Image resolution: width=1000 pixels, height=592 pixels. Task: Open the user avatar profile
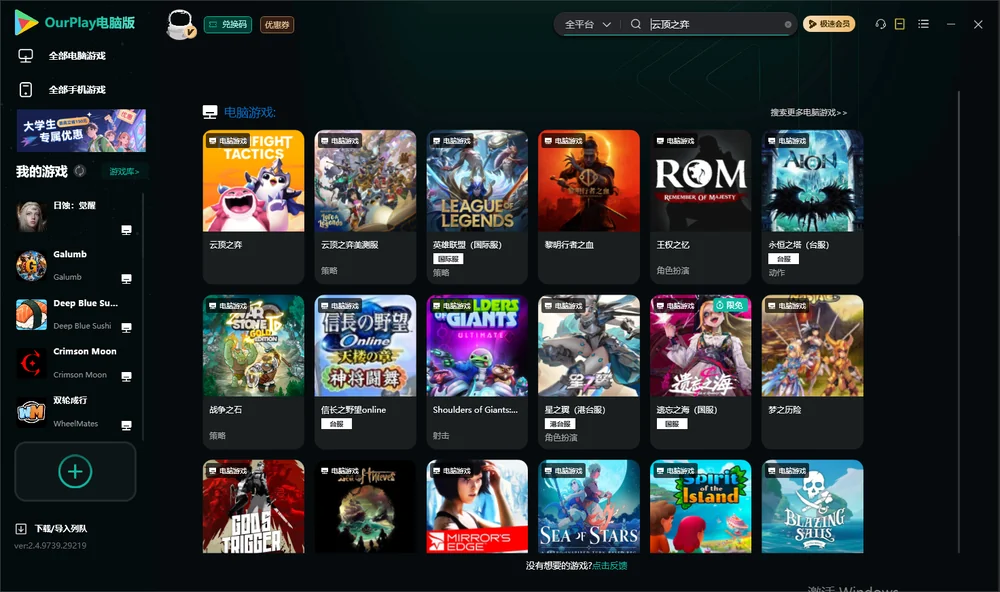180,24
